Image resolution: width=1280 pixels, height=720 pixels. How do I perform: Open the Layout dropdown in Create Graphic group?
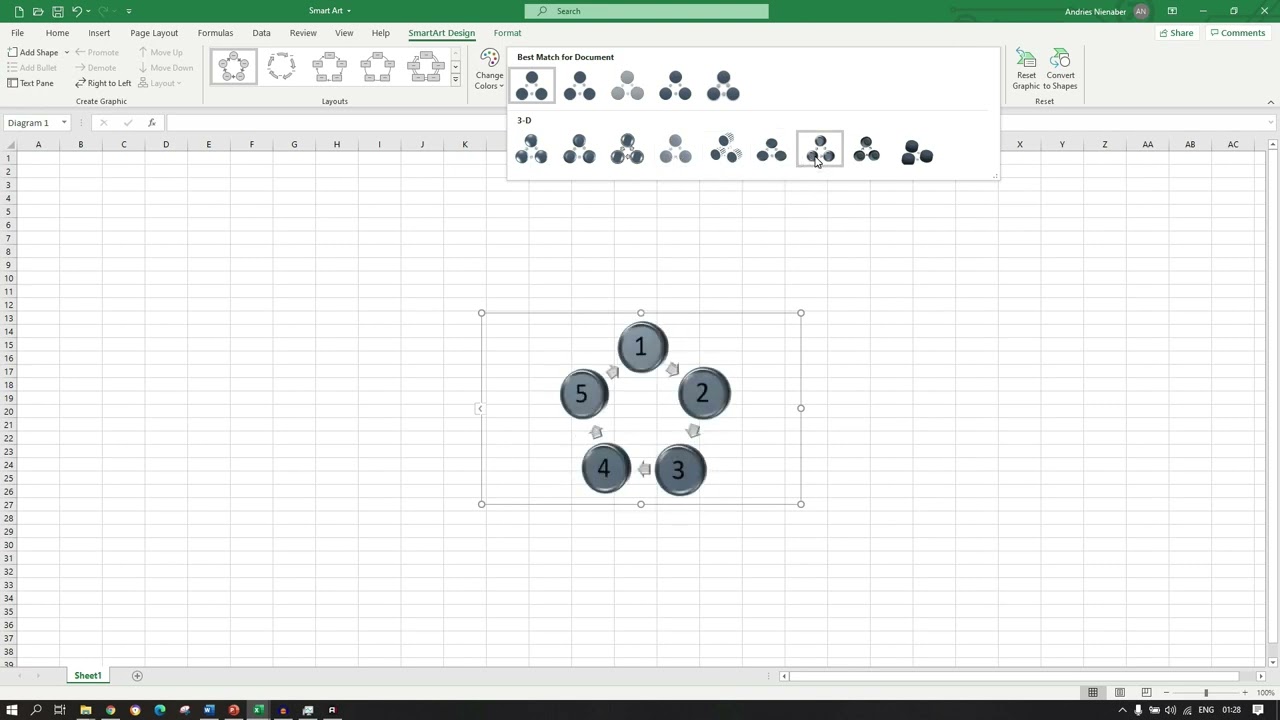162,83
